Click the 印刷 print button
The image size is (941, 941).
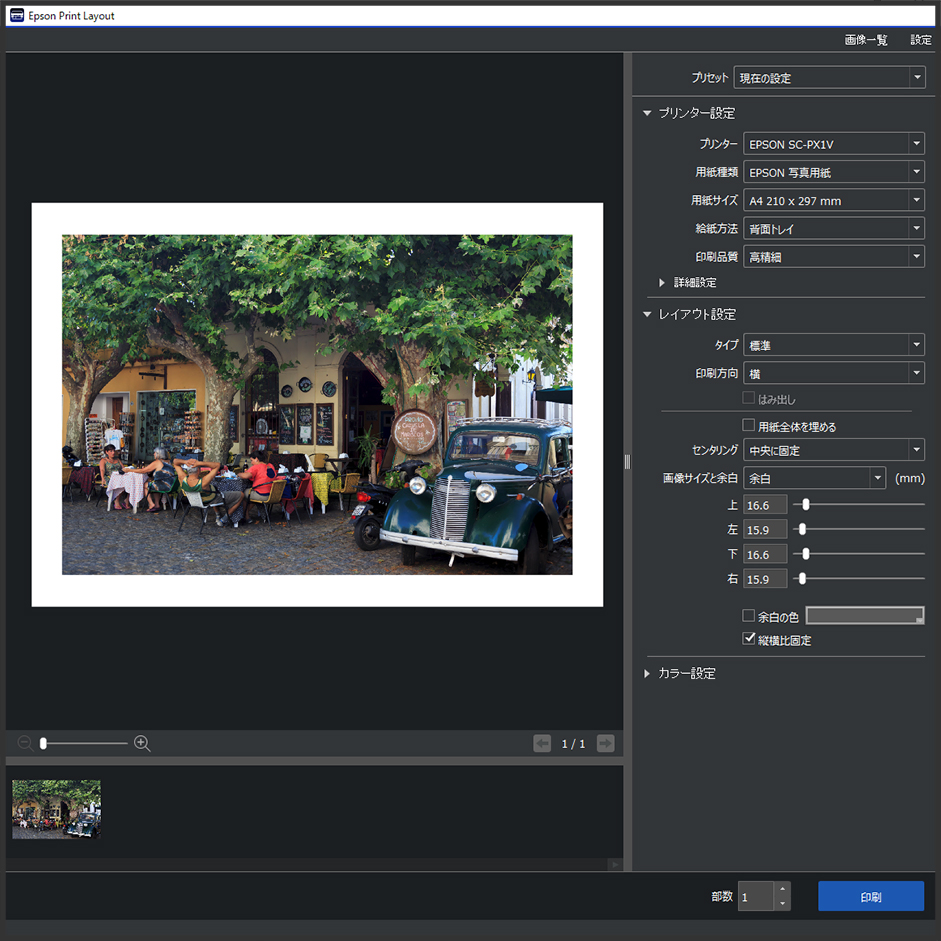tap(870, 896)
